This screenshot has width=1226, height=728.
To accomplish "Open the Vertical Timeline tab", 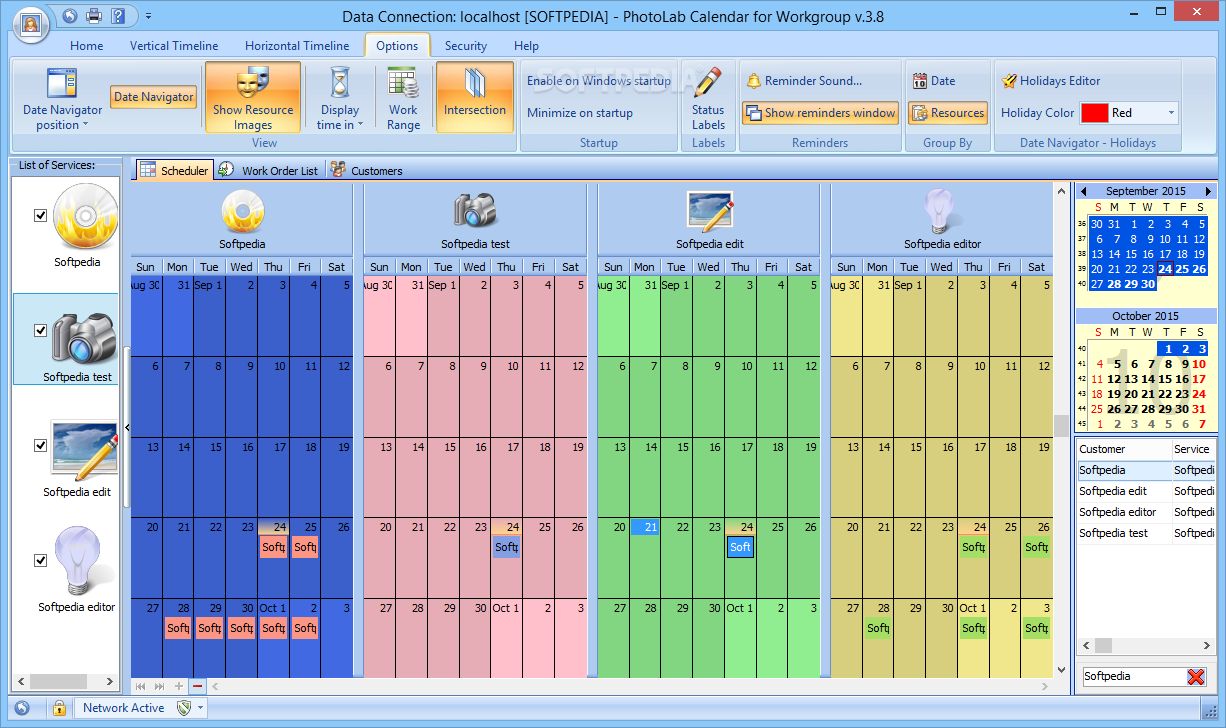I will [174, 46].
